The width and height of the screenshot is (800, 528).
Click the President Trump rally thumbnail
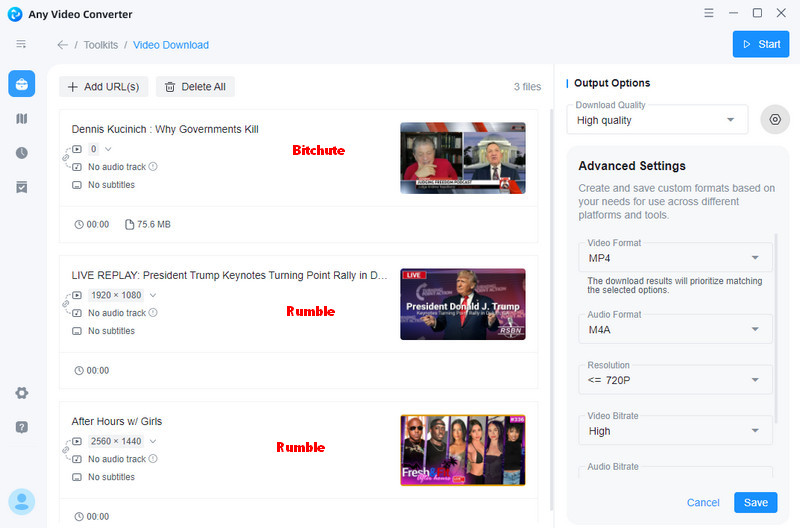463,304
